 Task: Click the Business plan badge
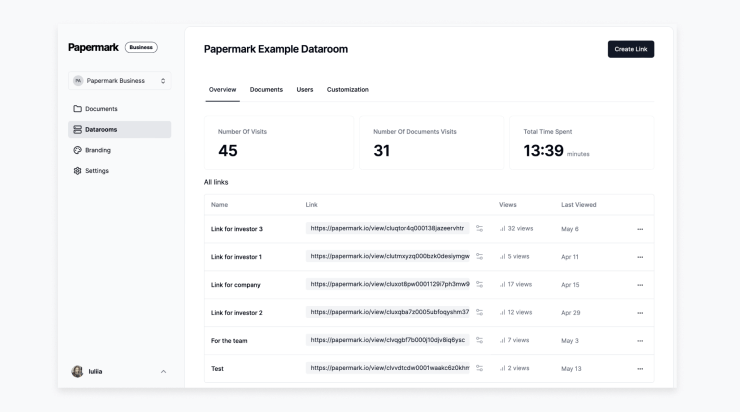(x=141, y=47)
